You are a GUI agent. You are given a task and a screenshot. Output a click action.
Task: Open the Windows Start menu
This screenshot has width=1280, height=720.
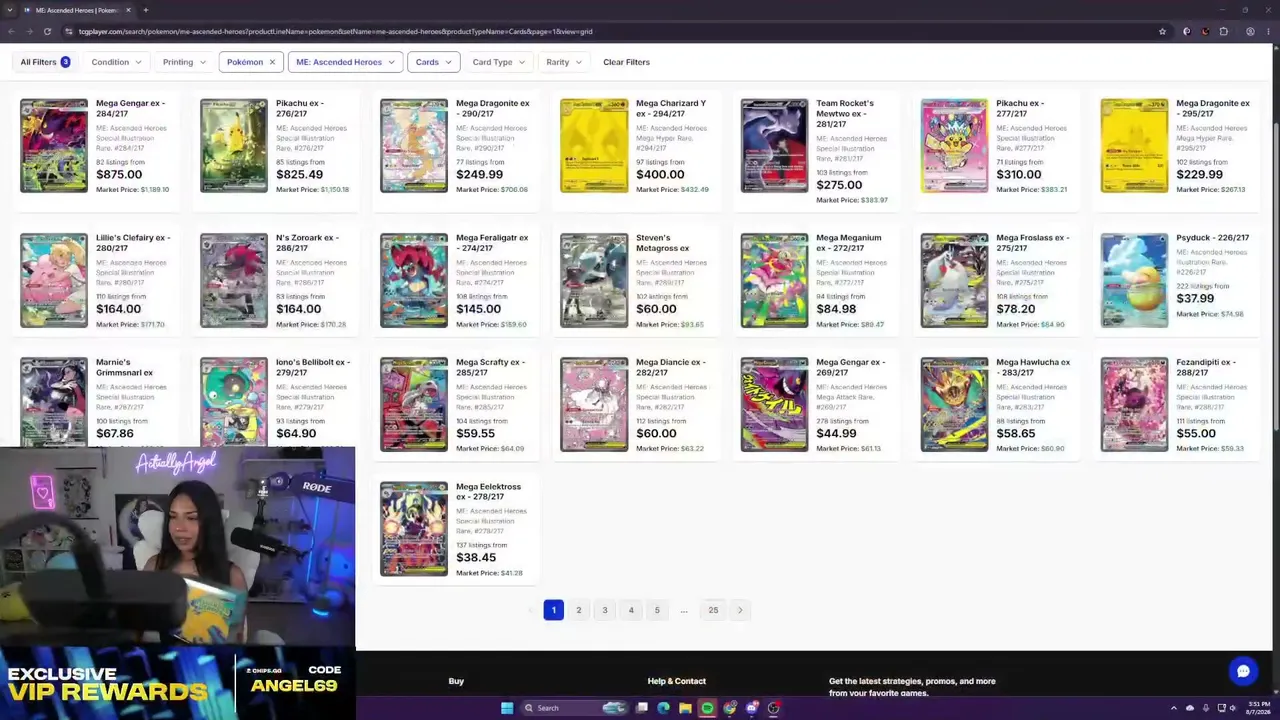[507, 708]
